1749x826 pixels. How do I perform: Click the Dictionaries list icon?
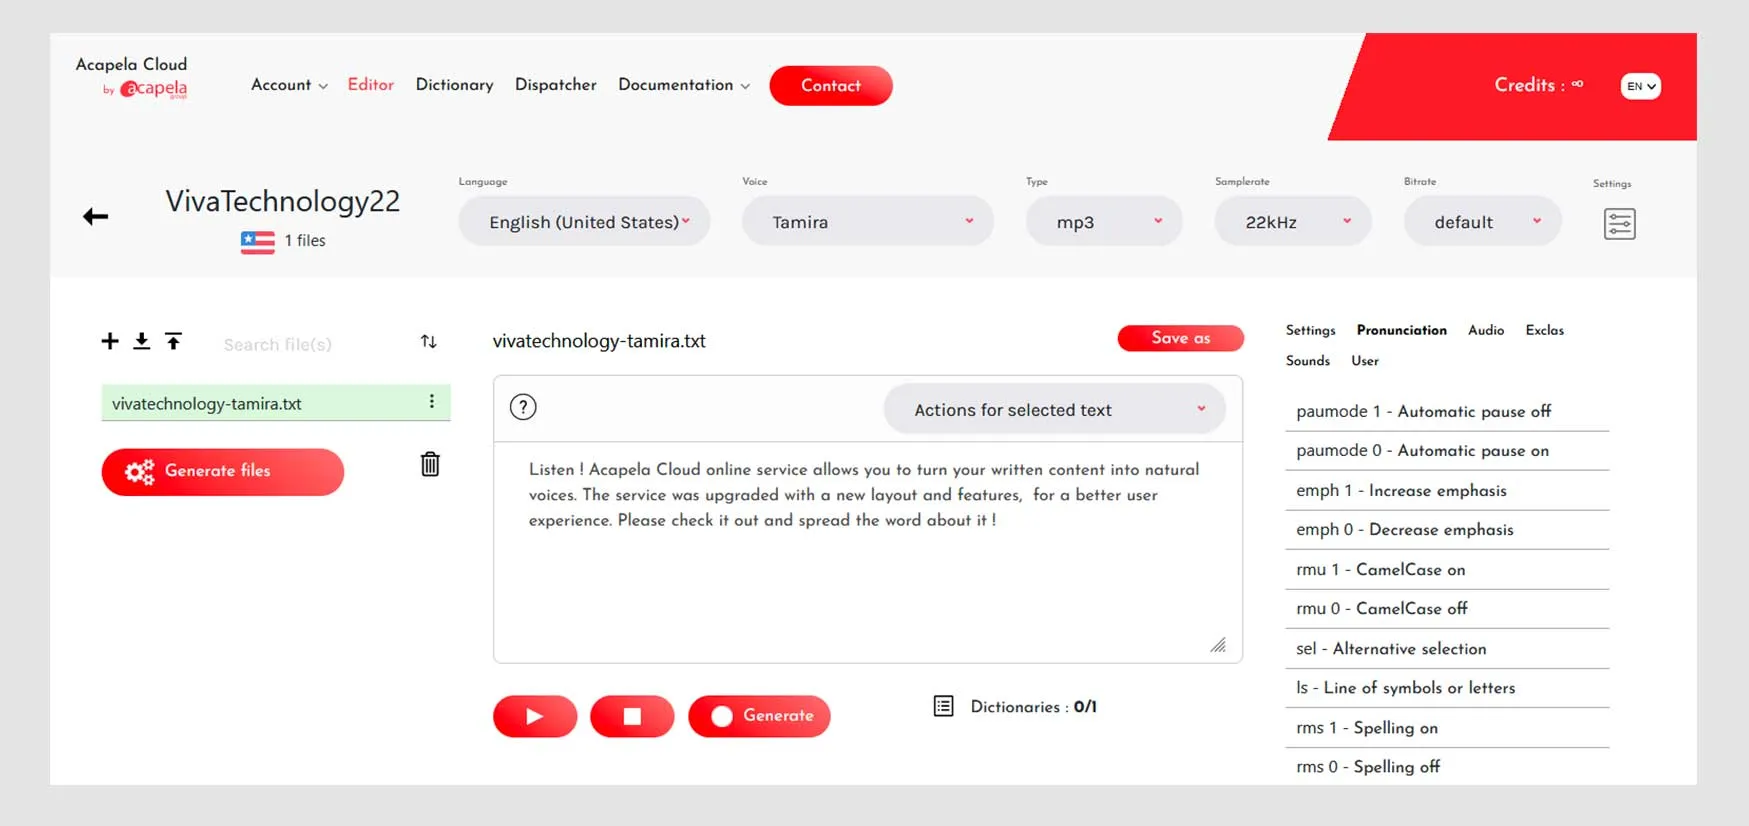pos(943,706)
